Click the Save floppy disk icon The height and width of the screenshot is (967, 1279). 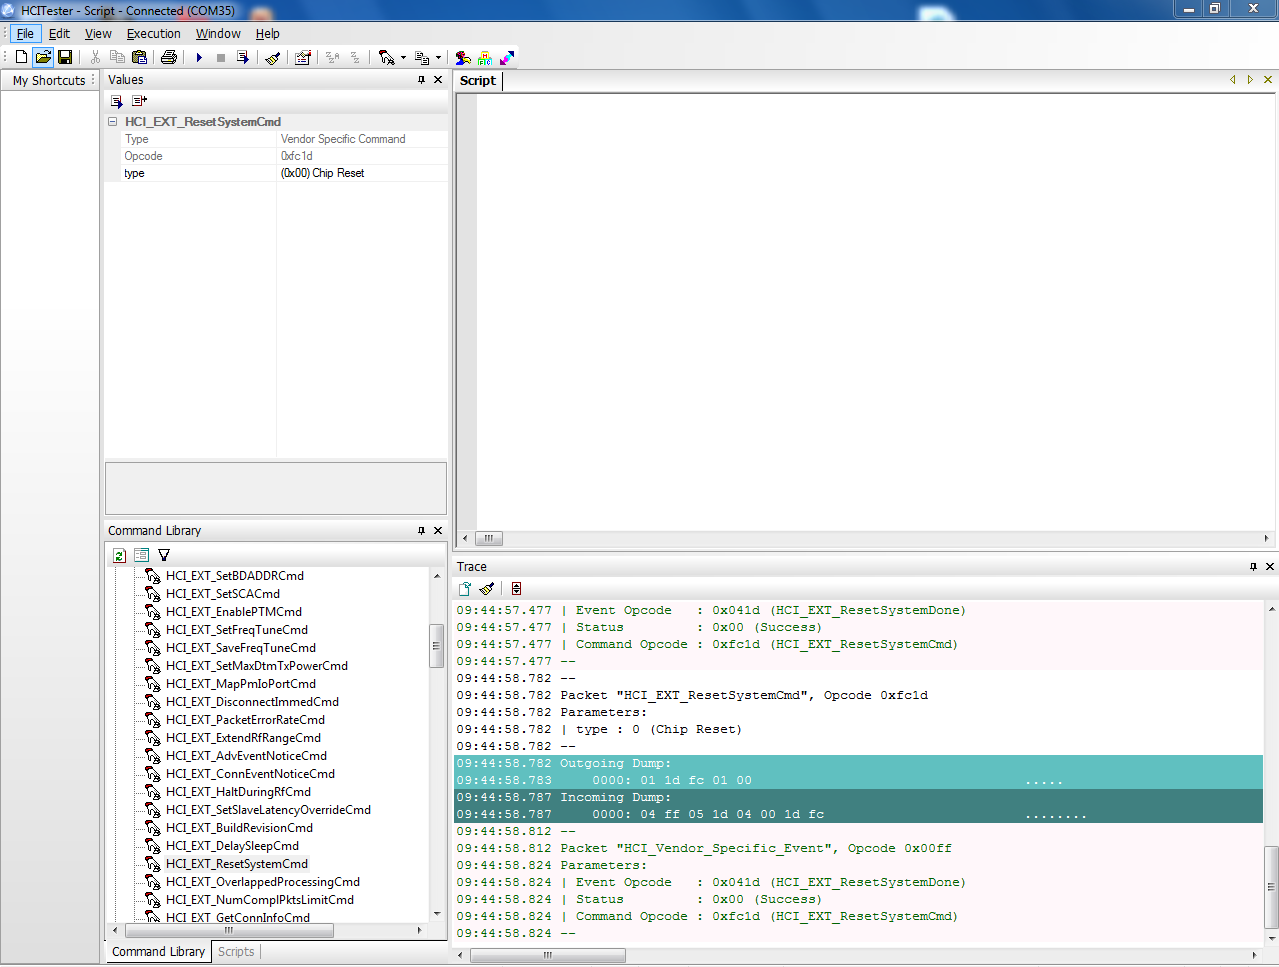point(65,57)
